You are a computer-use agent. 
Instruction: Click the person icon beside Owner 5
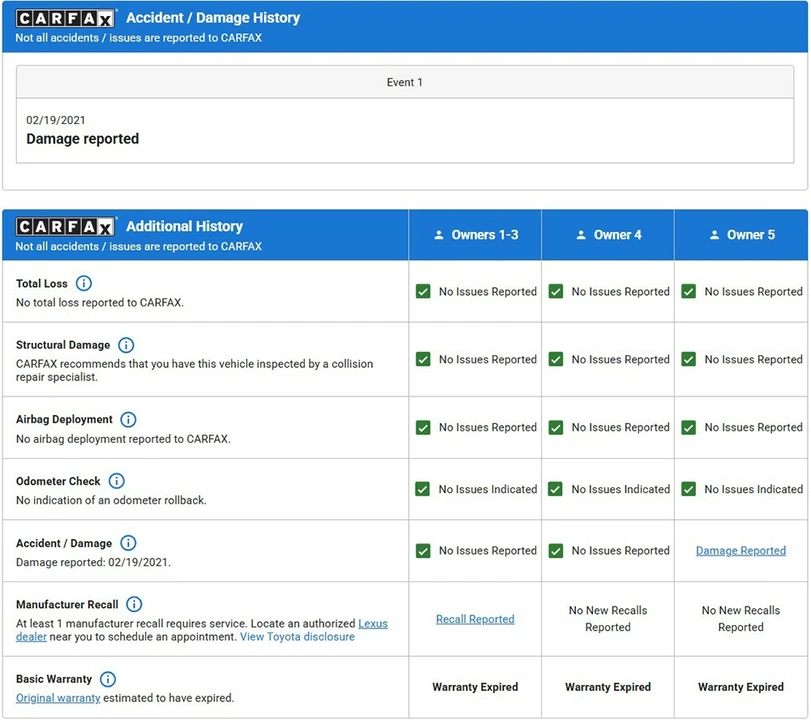(x=714, y=235)
